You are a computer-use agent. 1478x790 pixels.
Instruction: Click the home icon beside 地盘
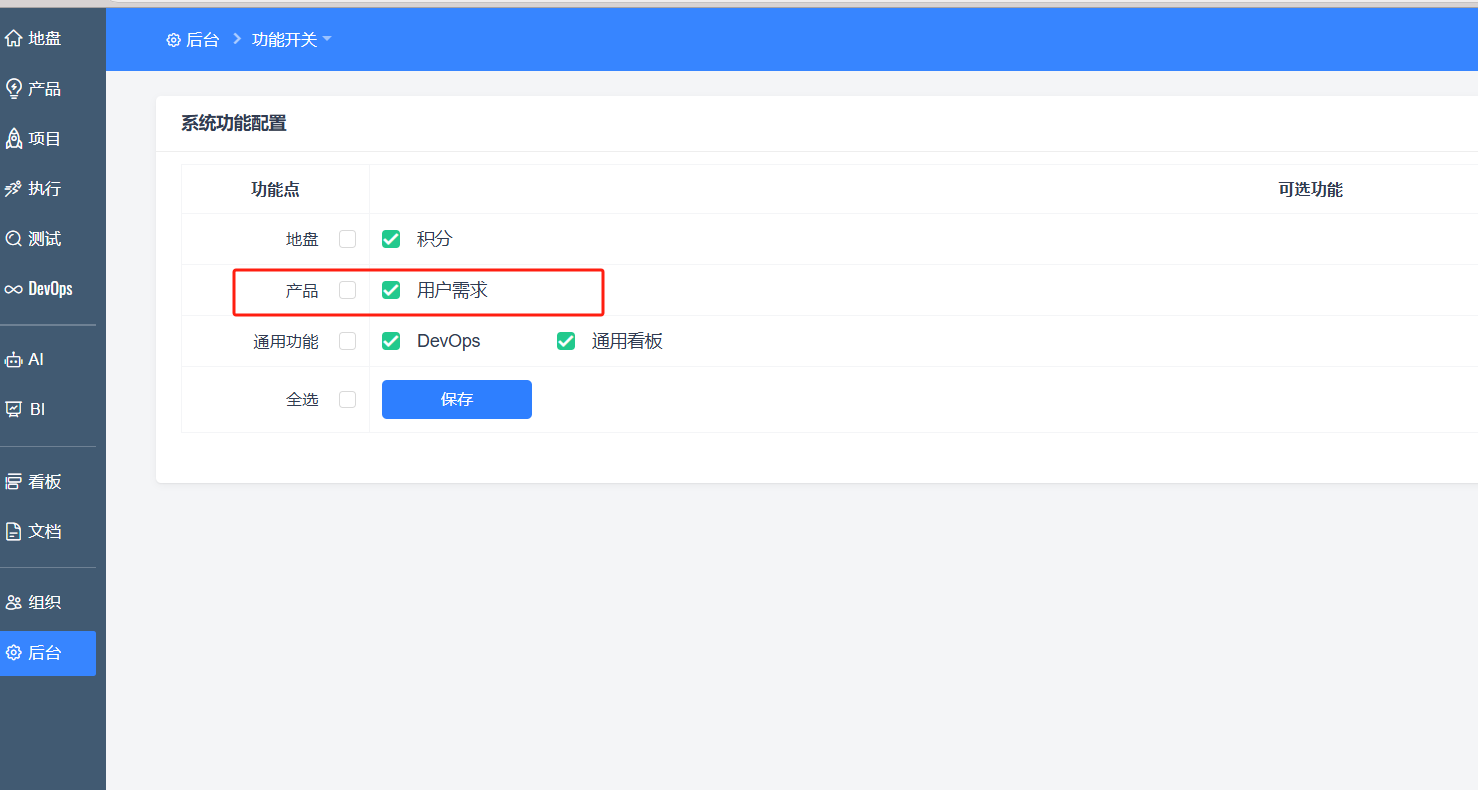13,39
